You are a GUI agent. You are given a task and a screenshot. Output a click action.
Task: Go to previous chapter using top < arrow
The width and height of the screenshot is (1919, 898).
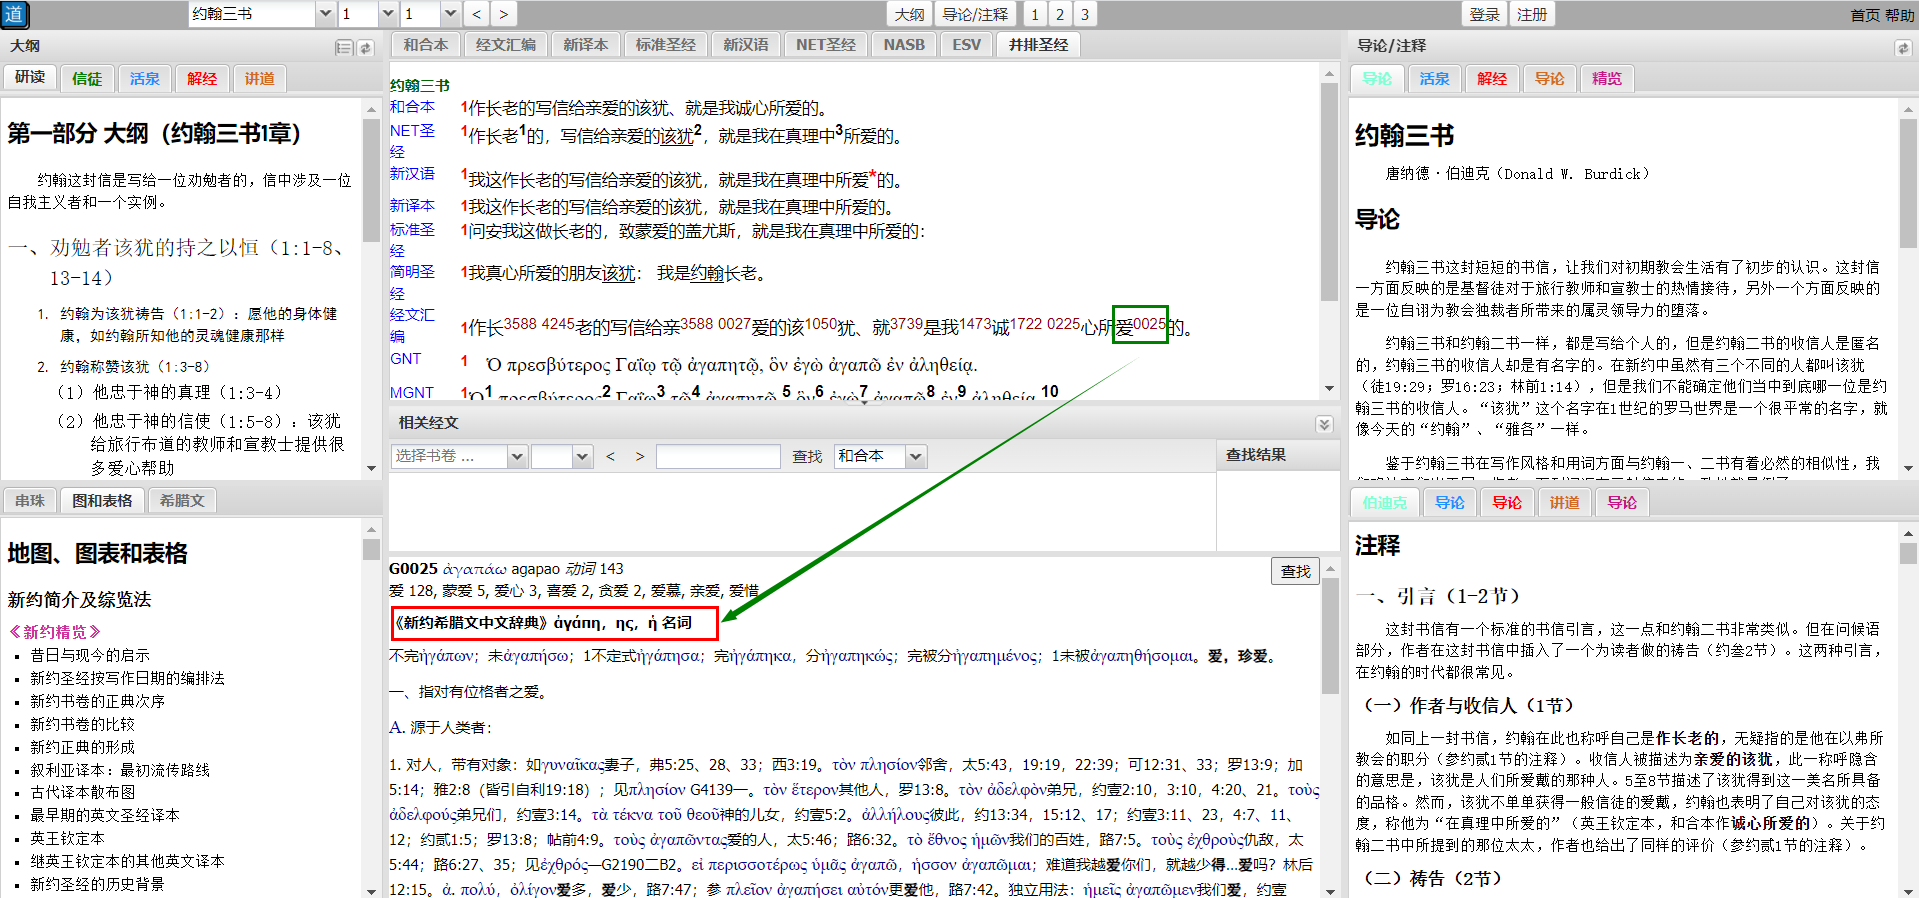tap(476, 14)
